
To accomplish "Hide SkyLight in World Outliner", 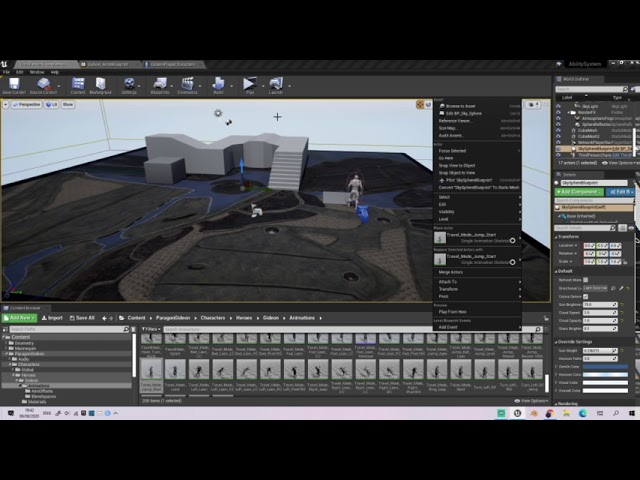I will tap(558, 106).
